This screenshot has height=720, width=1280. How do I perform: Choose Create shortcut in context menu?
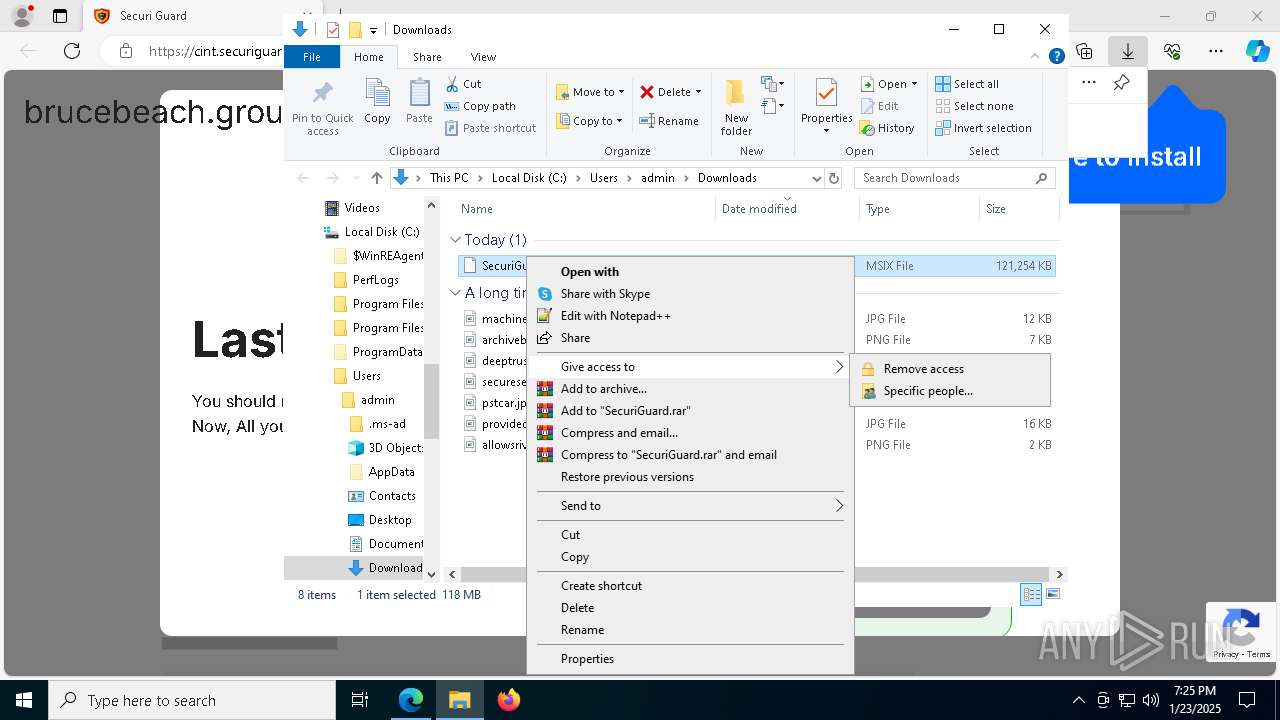[x=690, y=586]
